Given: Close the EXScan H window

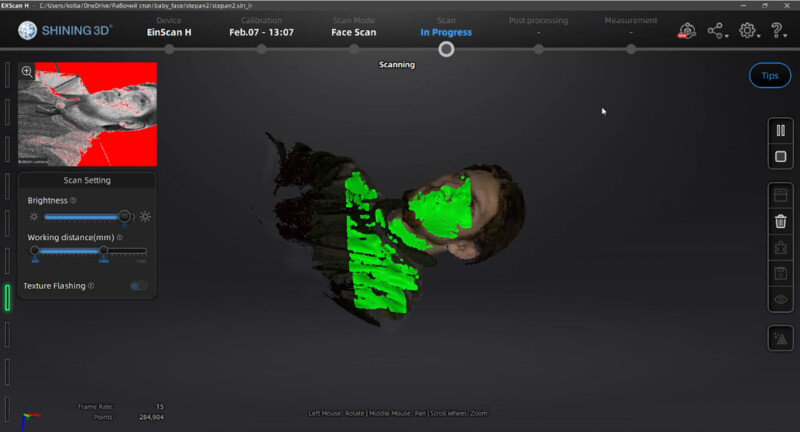Looking at the screenshot, I should click(x=787, y=5).
